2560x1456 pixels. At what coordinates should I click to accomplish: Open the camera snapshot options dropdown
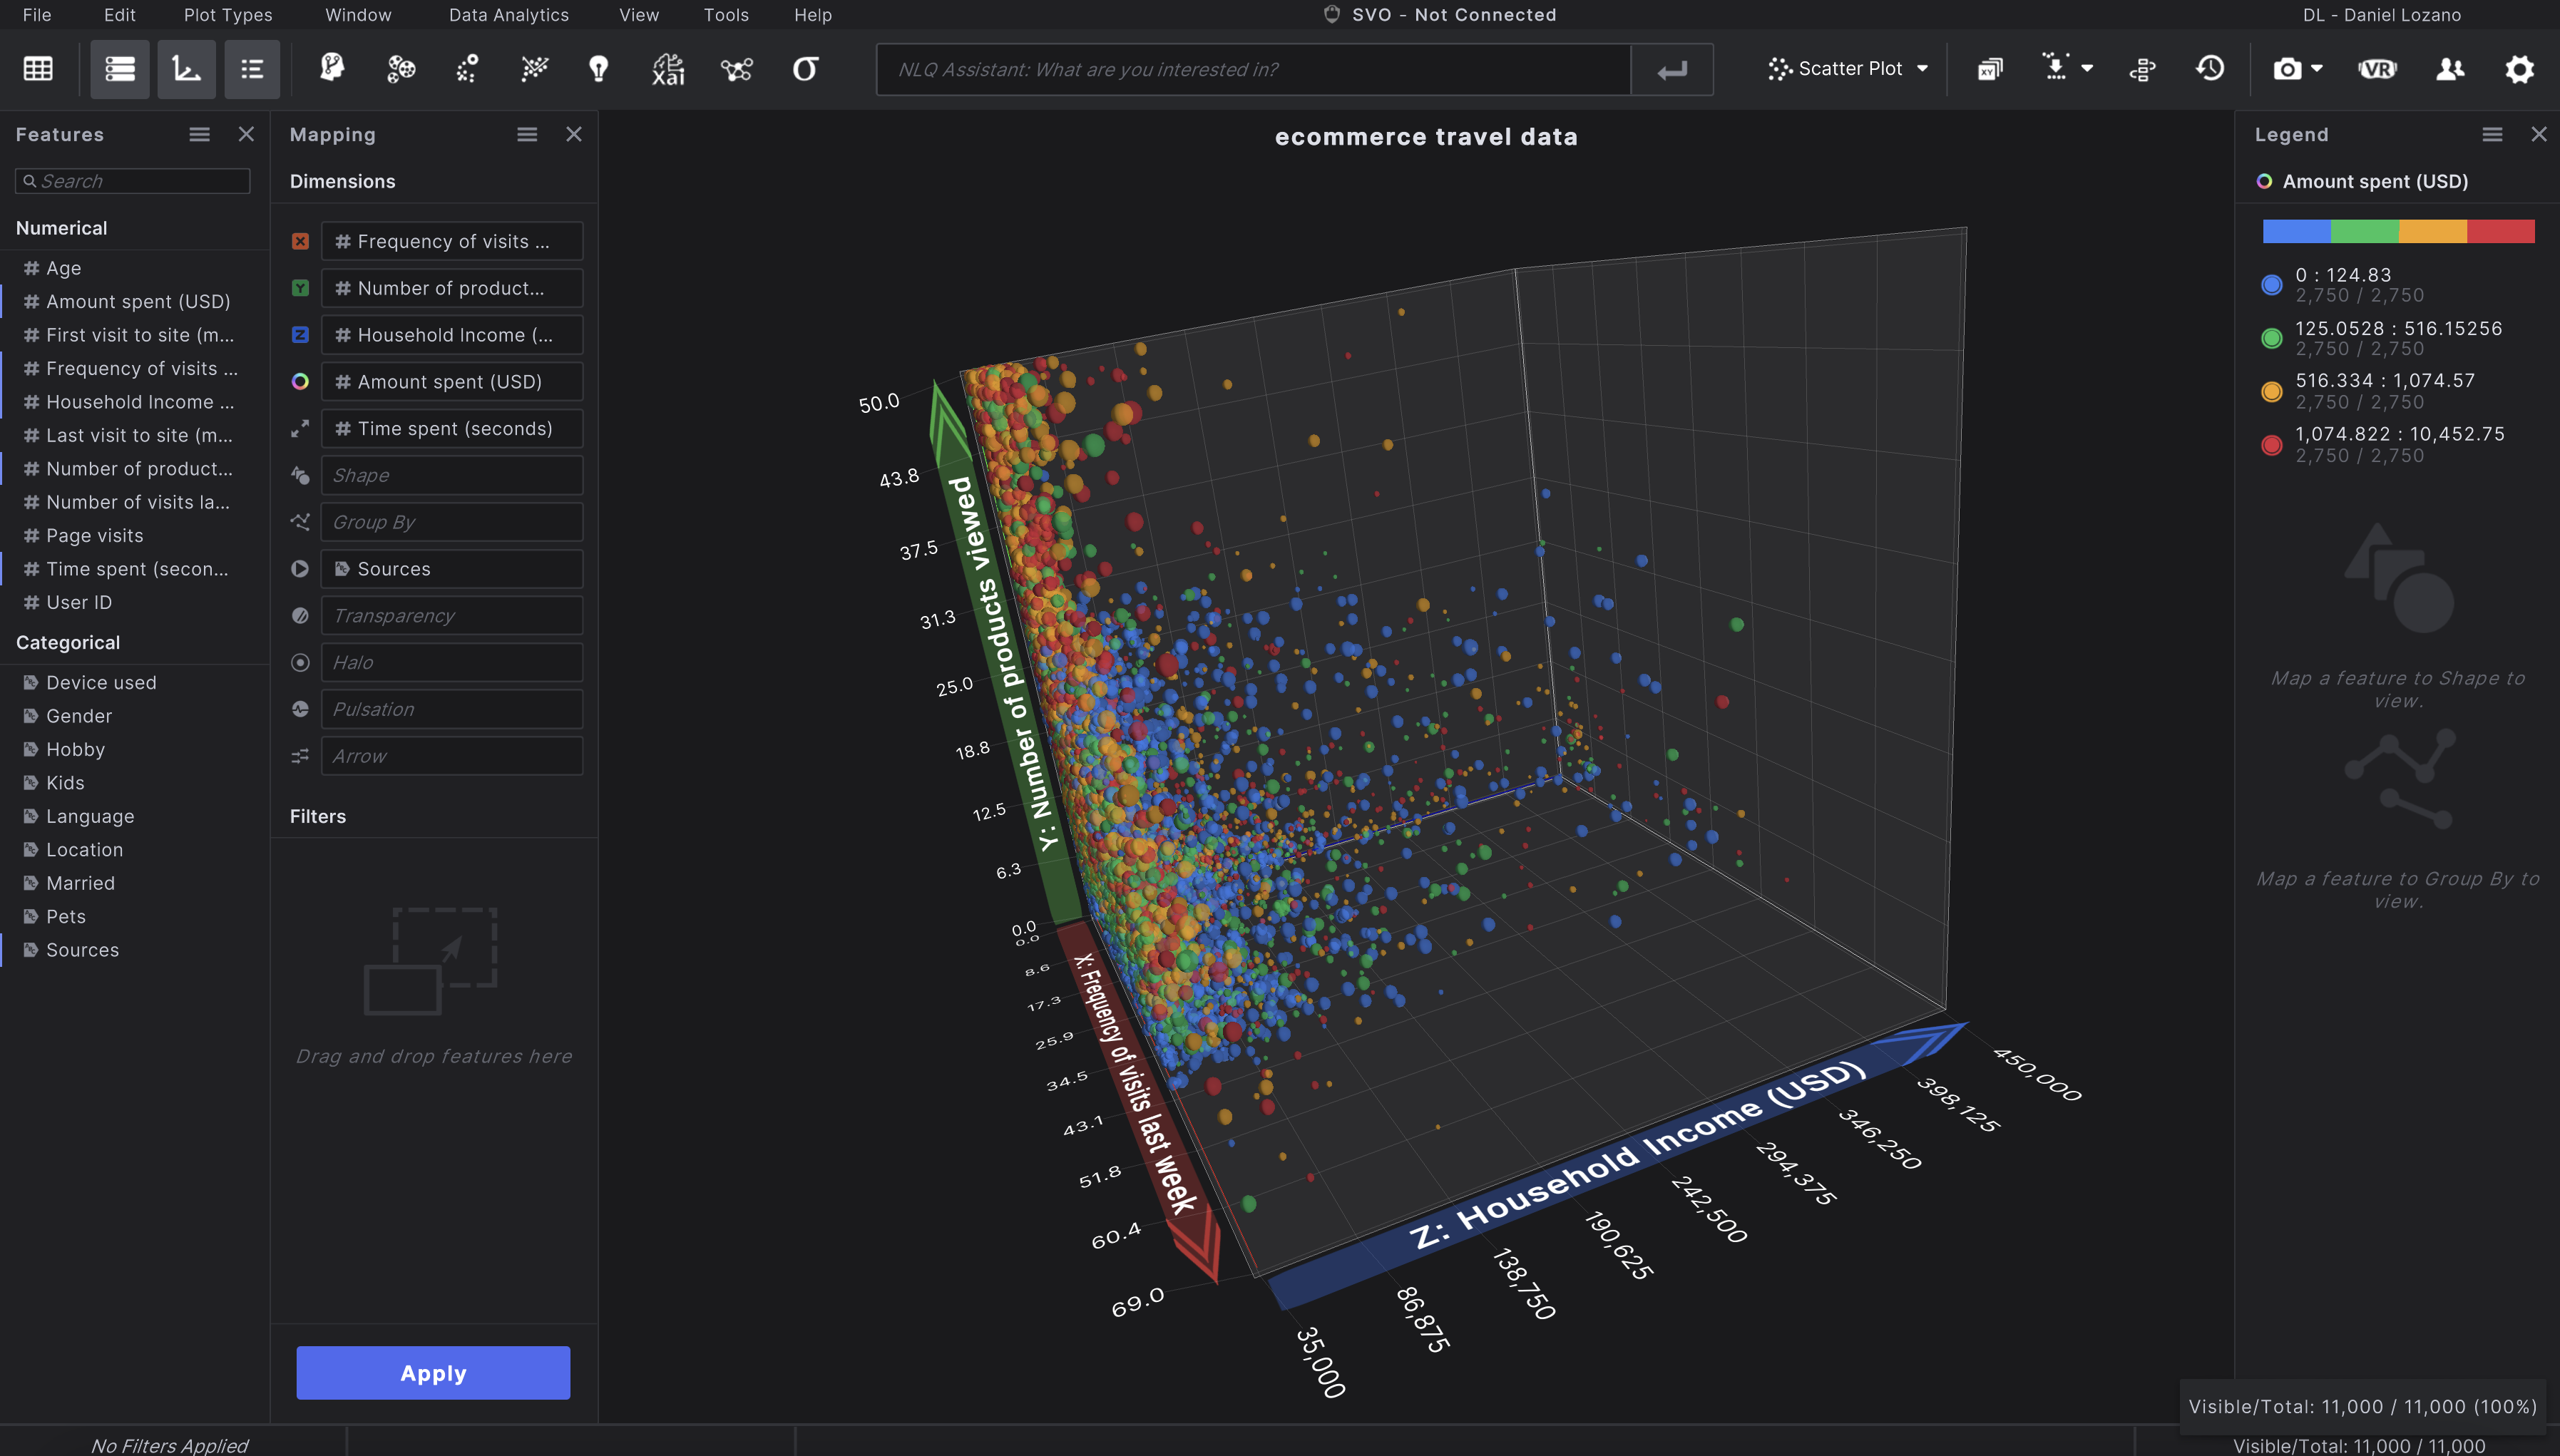(x=2317, y=69)
